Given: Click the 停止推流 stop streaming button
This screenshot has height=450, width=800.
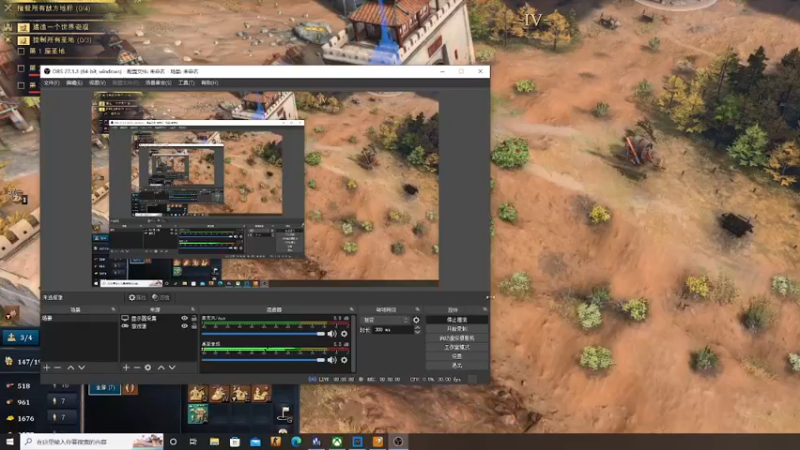Looking at the screenshot, I should click(x=457, y=320).
